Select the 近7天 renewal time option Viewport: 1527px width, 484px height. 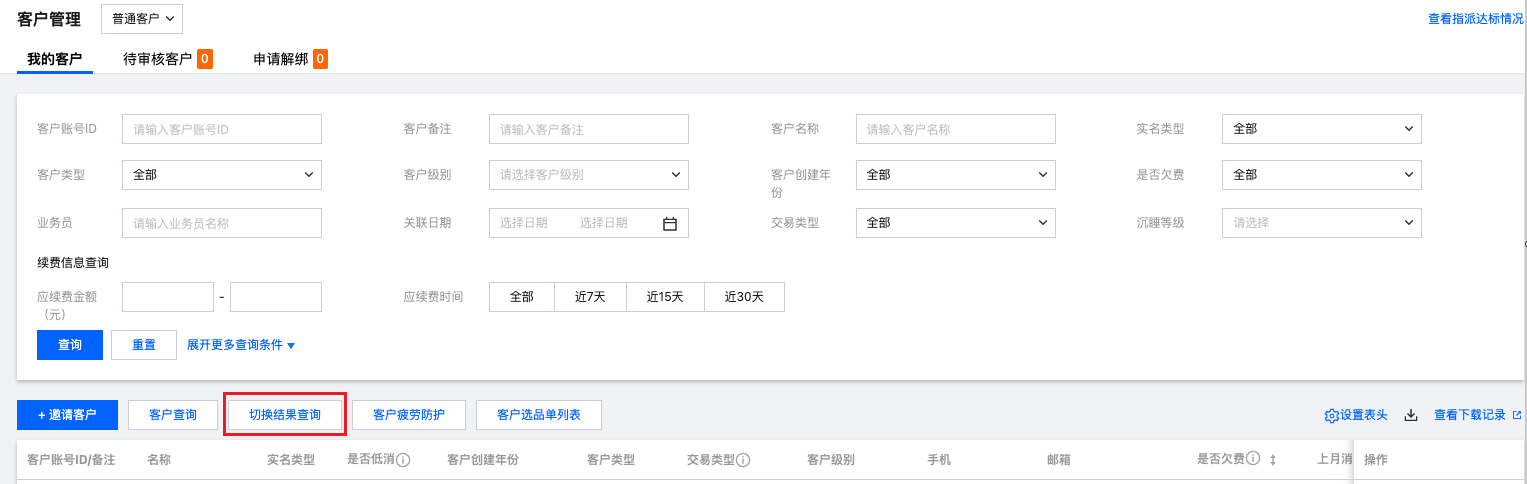click(x=590, y=297)
